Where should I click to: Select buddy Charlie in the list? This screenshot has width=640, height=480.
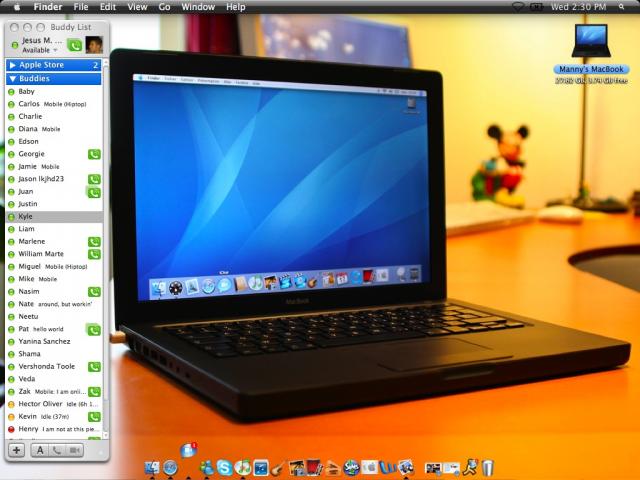click(54, 116)
